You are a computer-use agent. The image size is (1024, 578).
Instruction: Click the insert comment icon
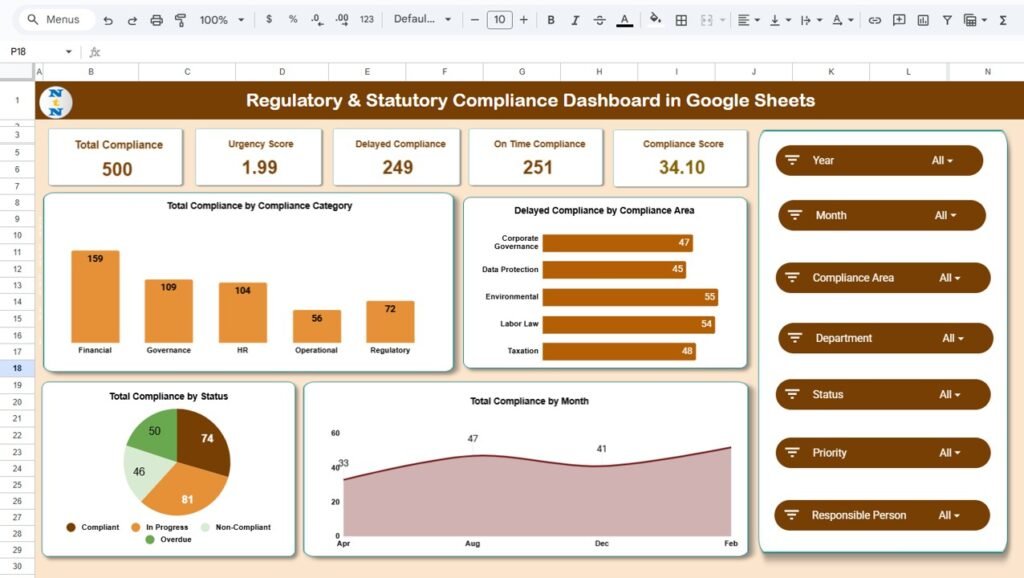click(899, 20)
